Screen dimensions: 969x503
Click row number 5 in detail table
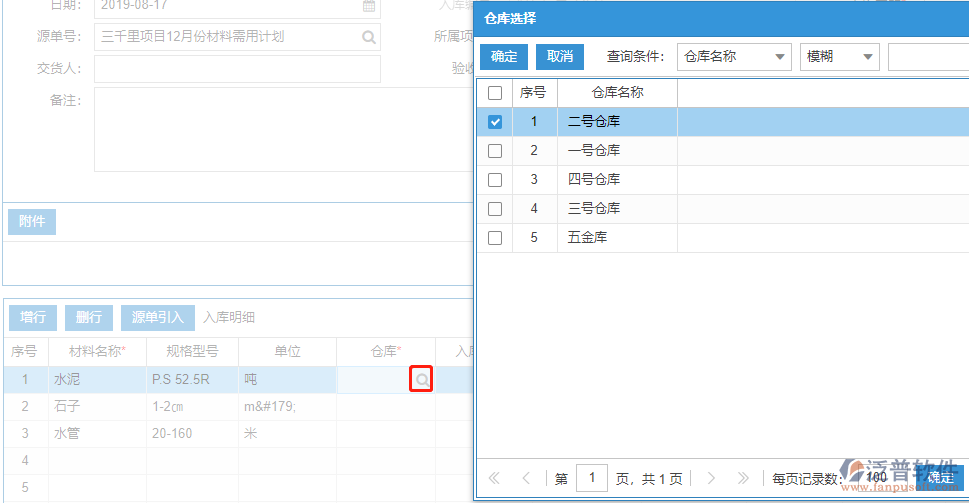(25, 488)
